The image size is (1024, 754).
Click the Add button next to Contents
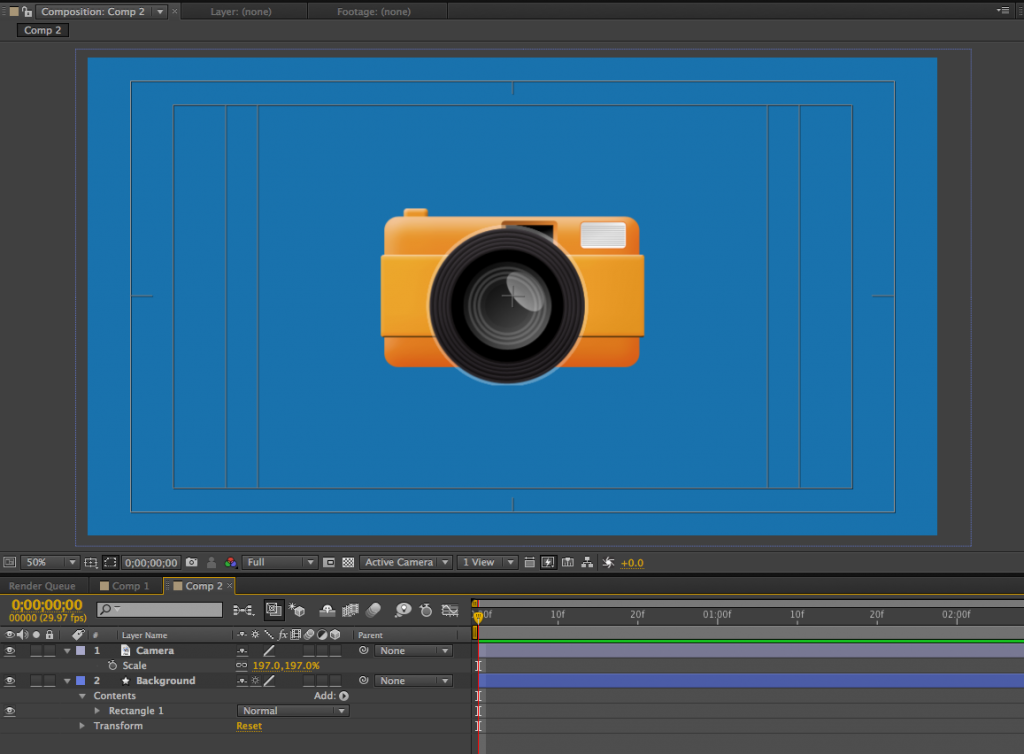(343, 695)
